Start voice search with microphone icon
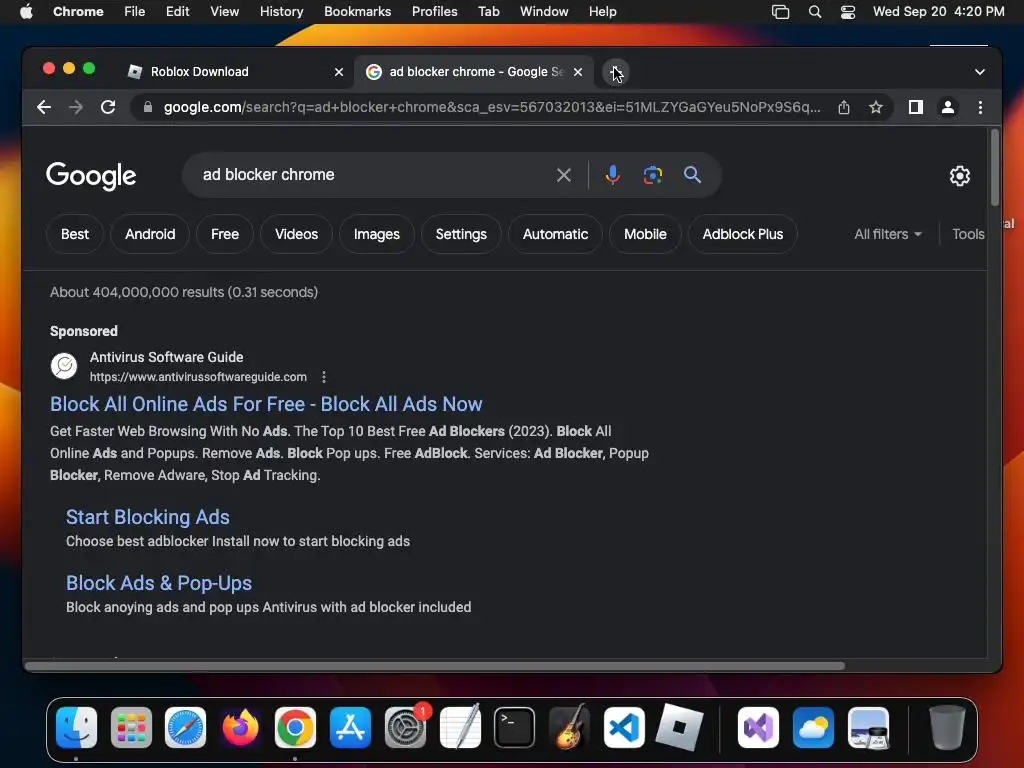Image resolution: width=1024 pixels, height=768 pixels. 612,175
